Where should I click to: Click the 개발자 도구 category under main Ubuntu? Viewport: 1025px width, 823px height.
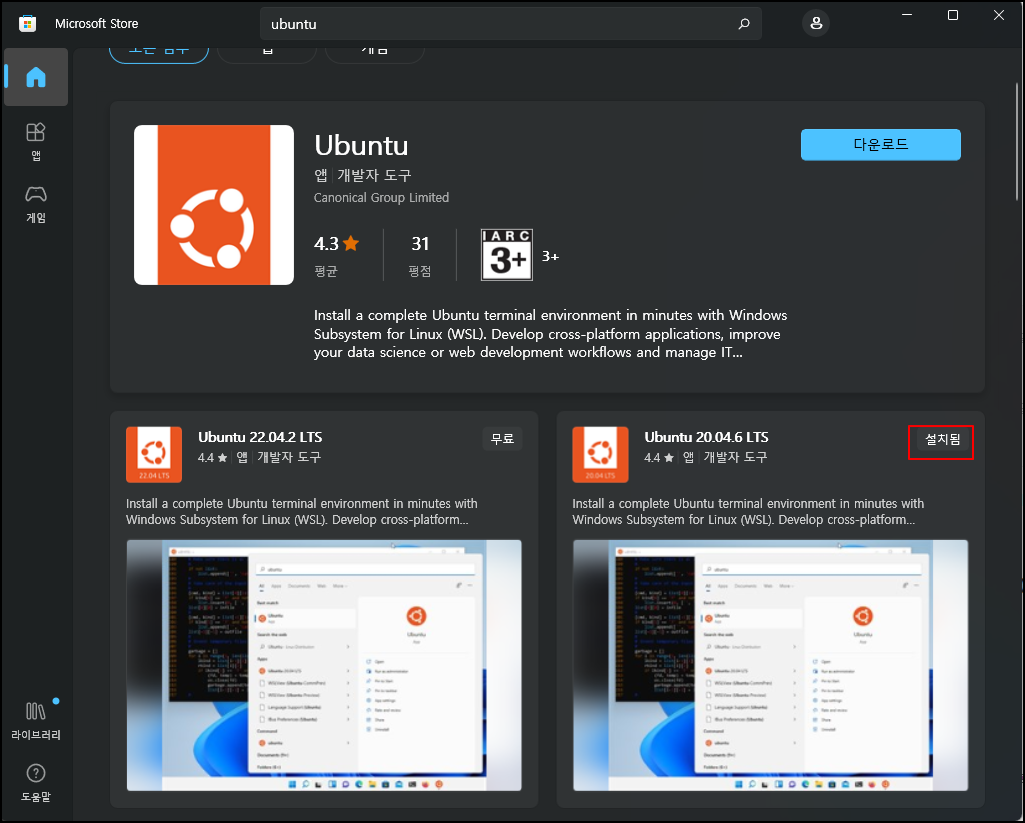pyautogui.click(x=374, y=175)
